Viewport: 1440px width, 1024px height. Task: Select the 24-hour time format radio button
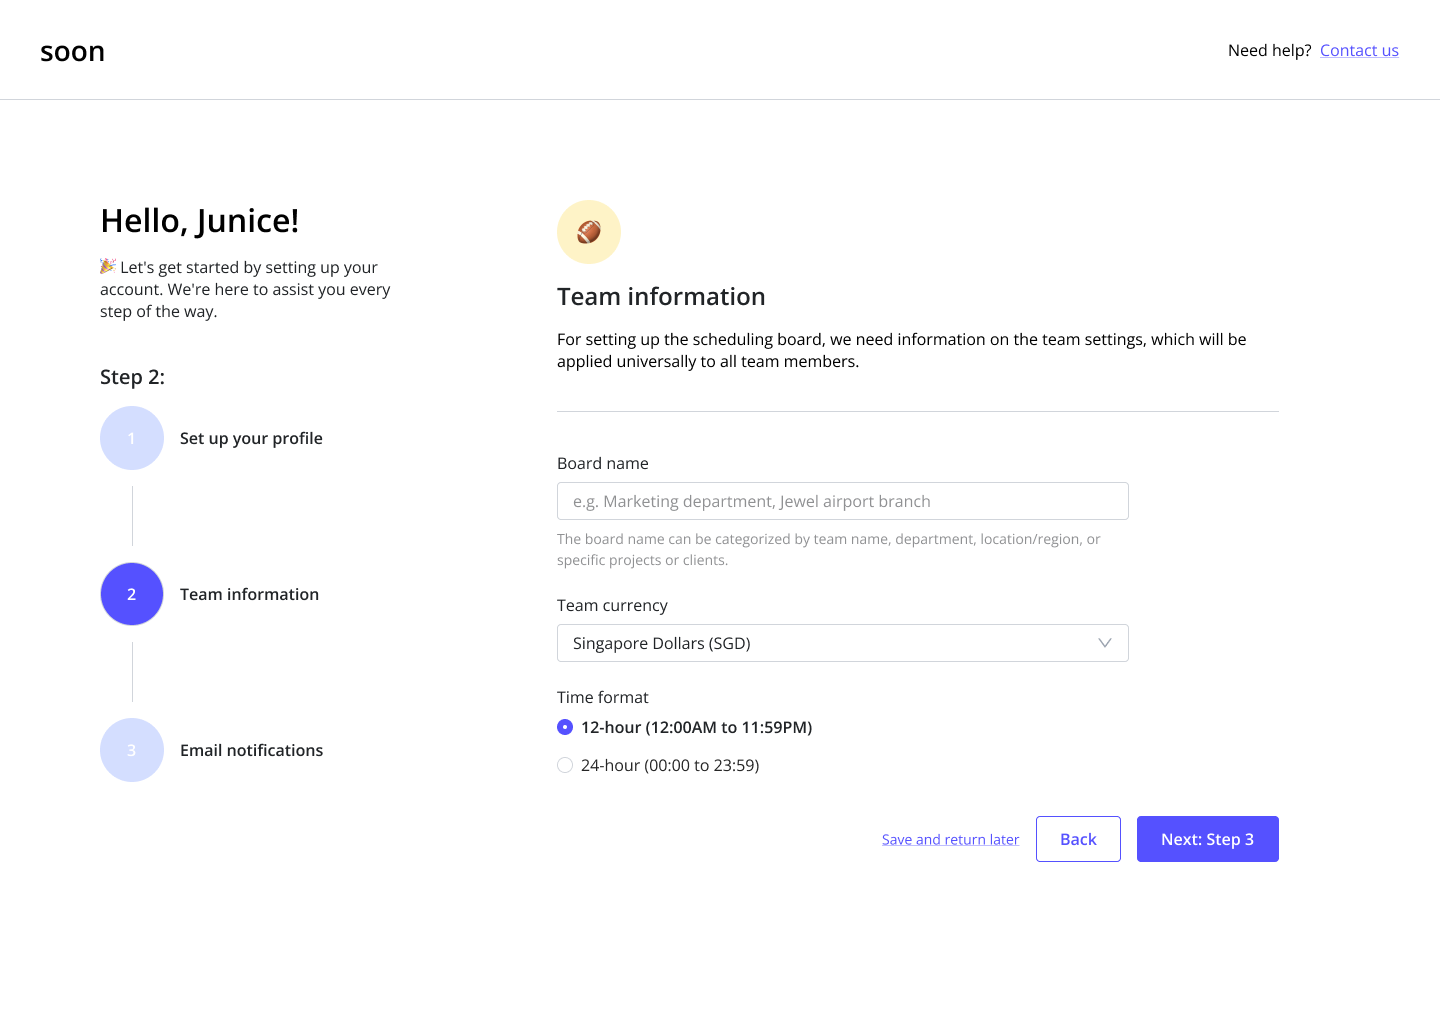[x=565, y=765]
